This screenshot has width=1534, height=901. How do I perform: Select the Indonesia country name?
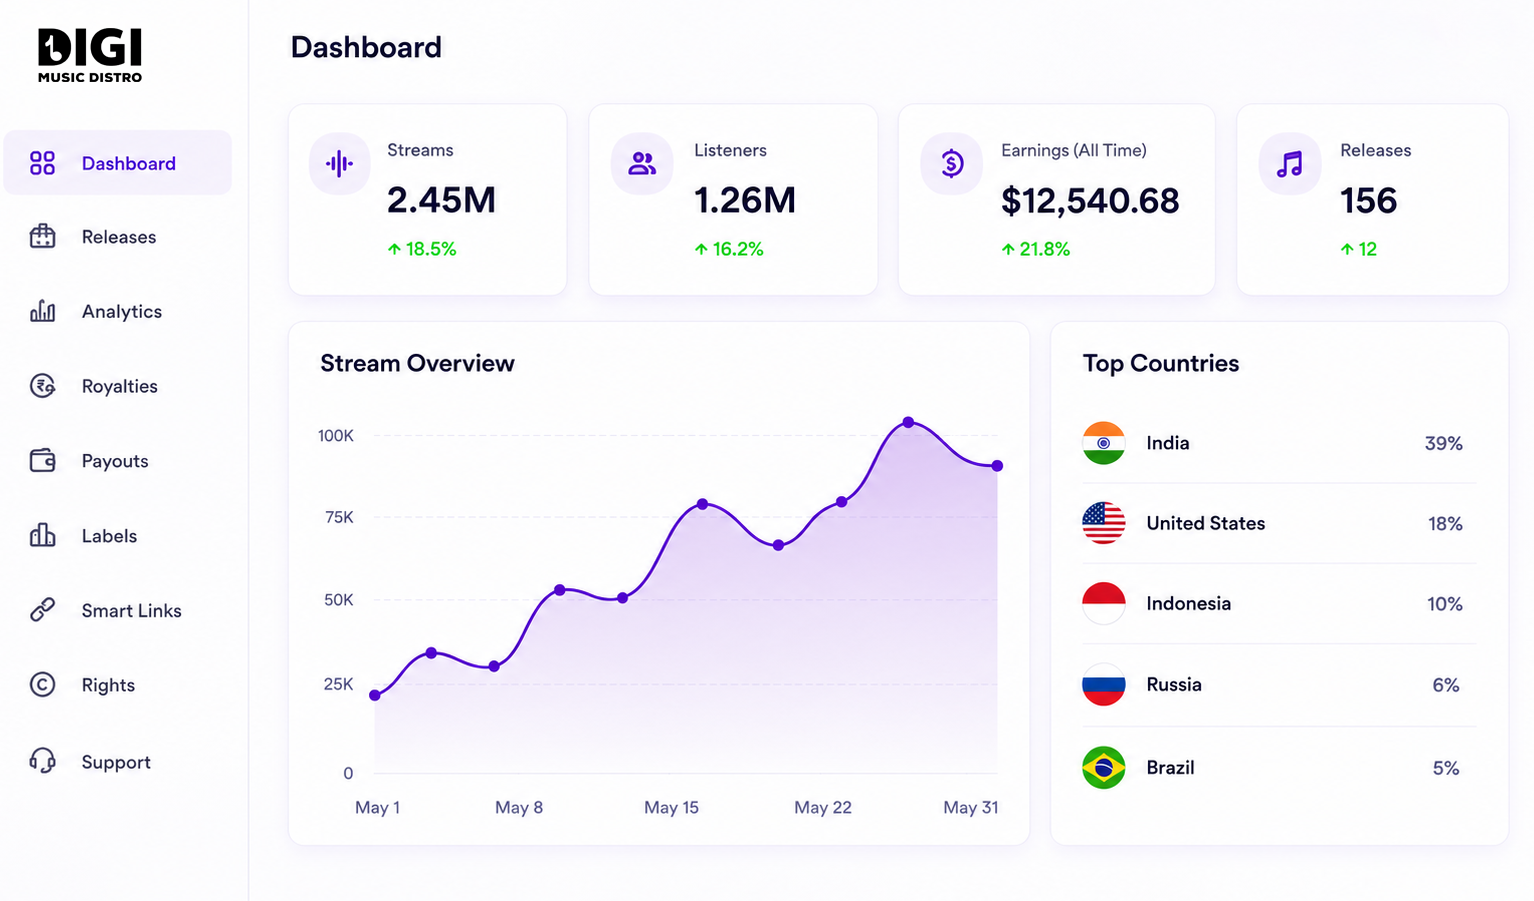coord(1189,603)
